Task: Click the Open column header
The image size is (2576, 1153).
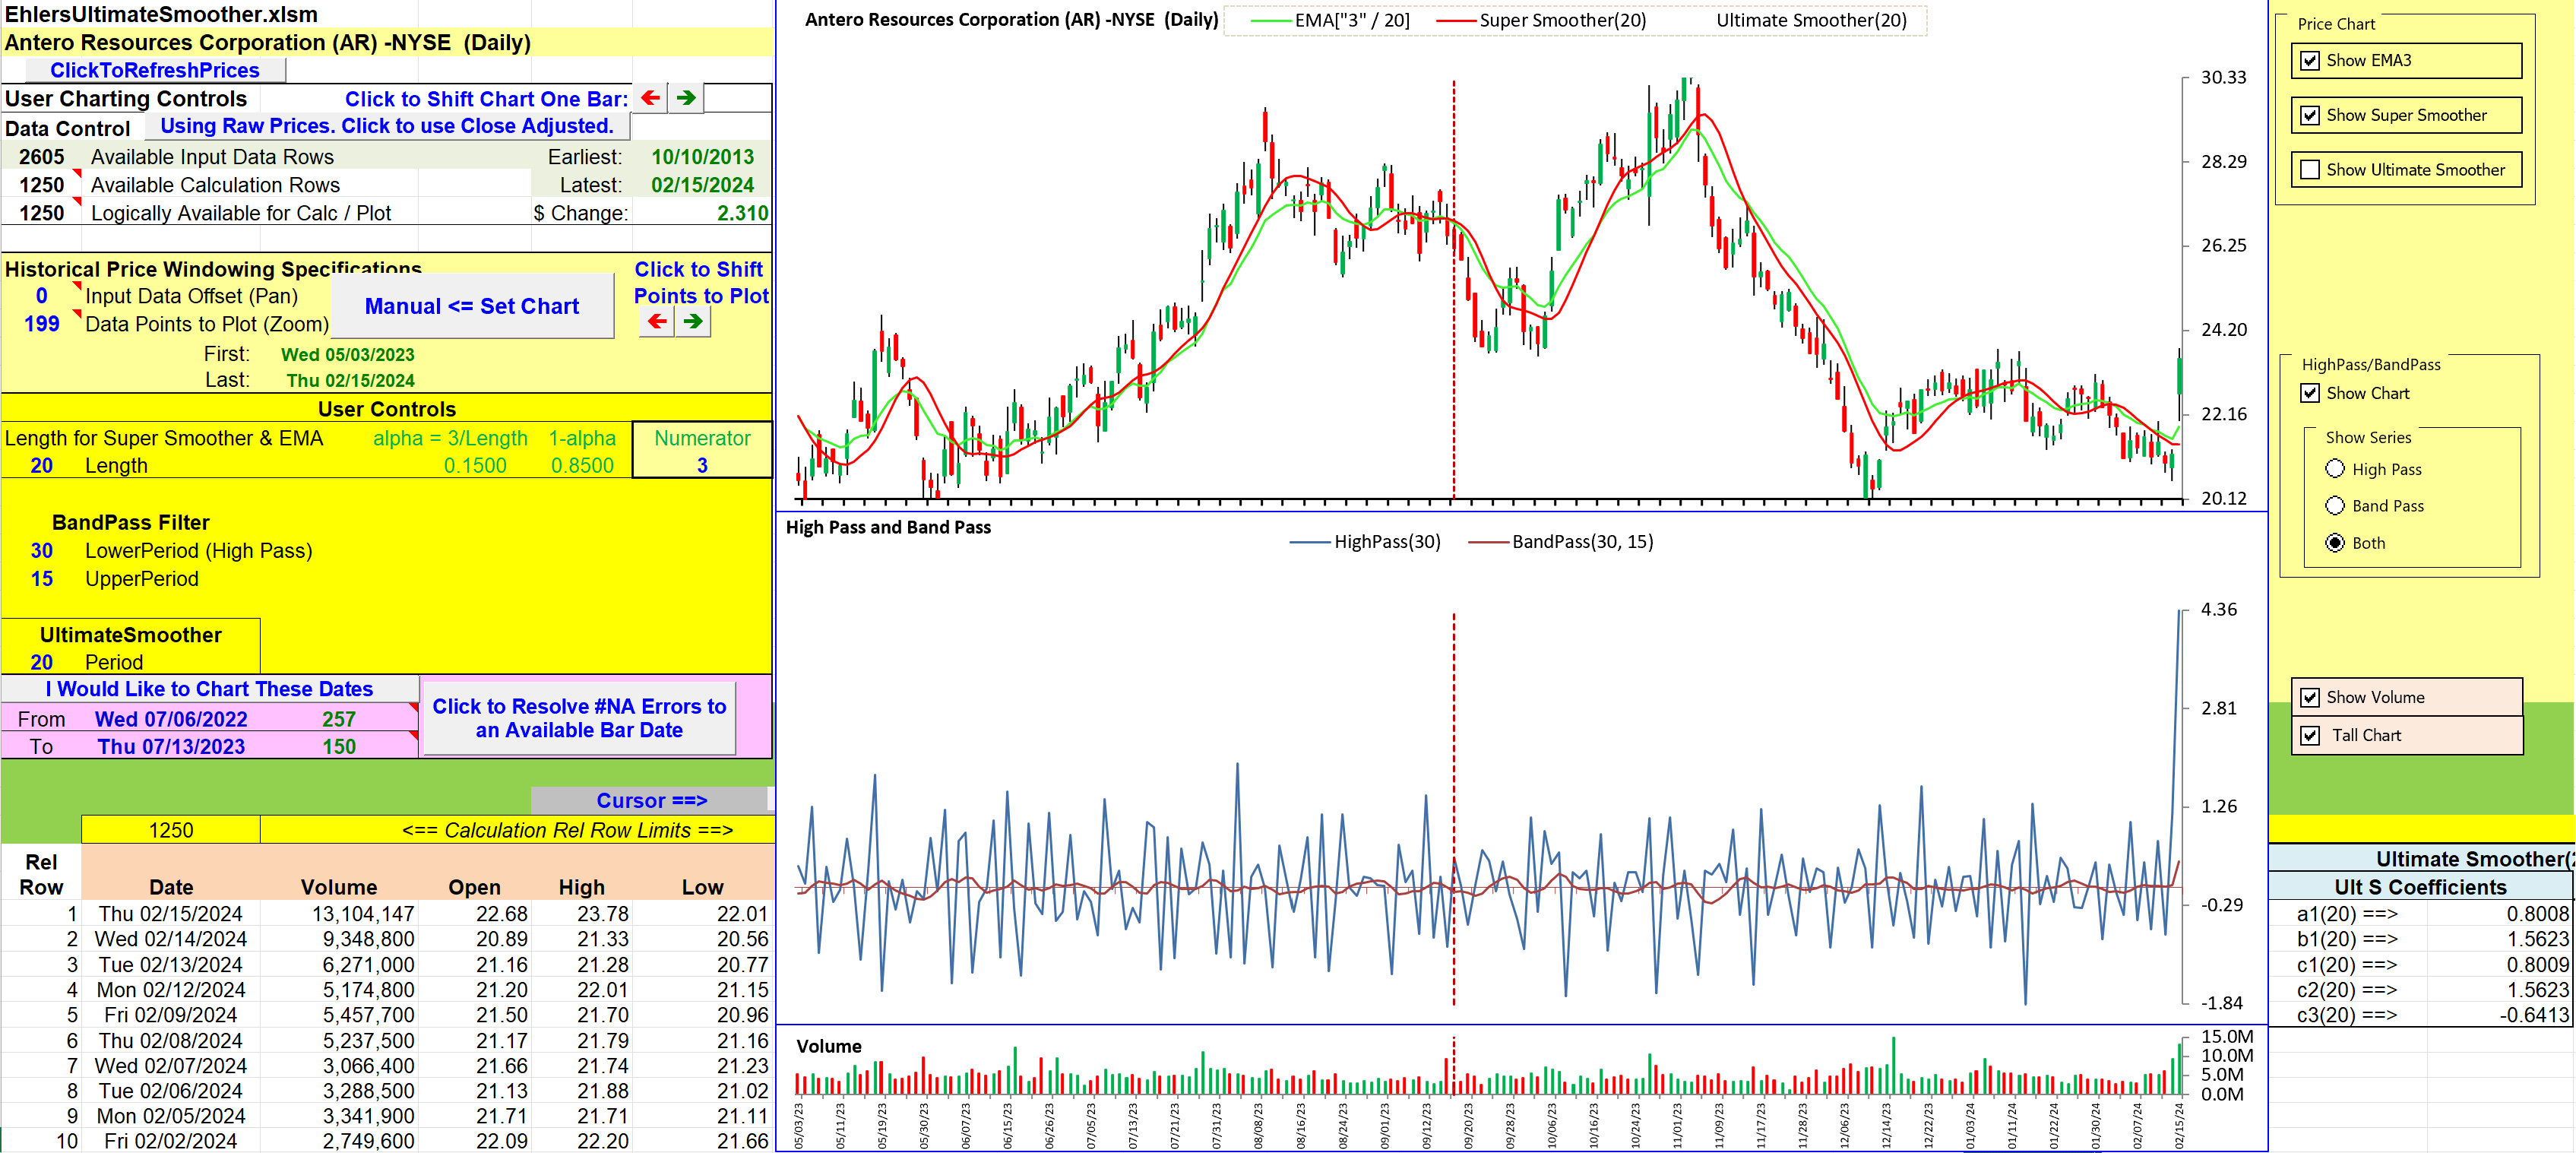Action: [x=474, y=887]
